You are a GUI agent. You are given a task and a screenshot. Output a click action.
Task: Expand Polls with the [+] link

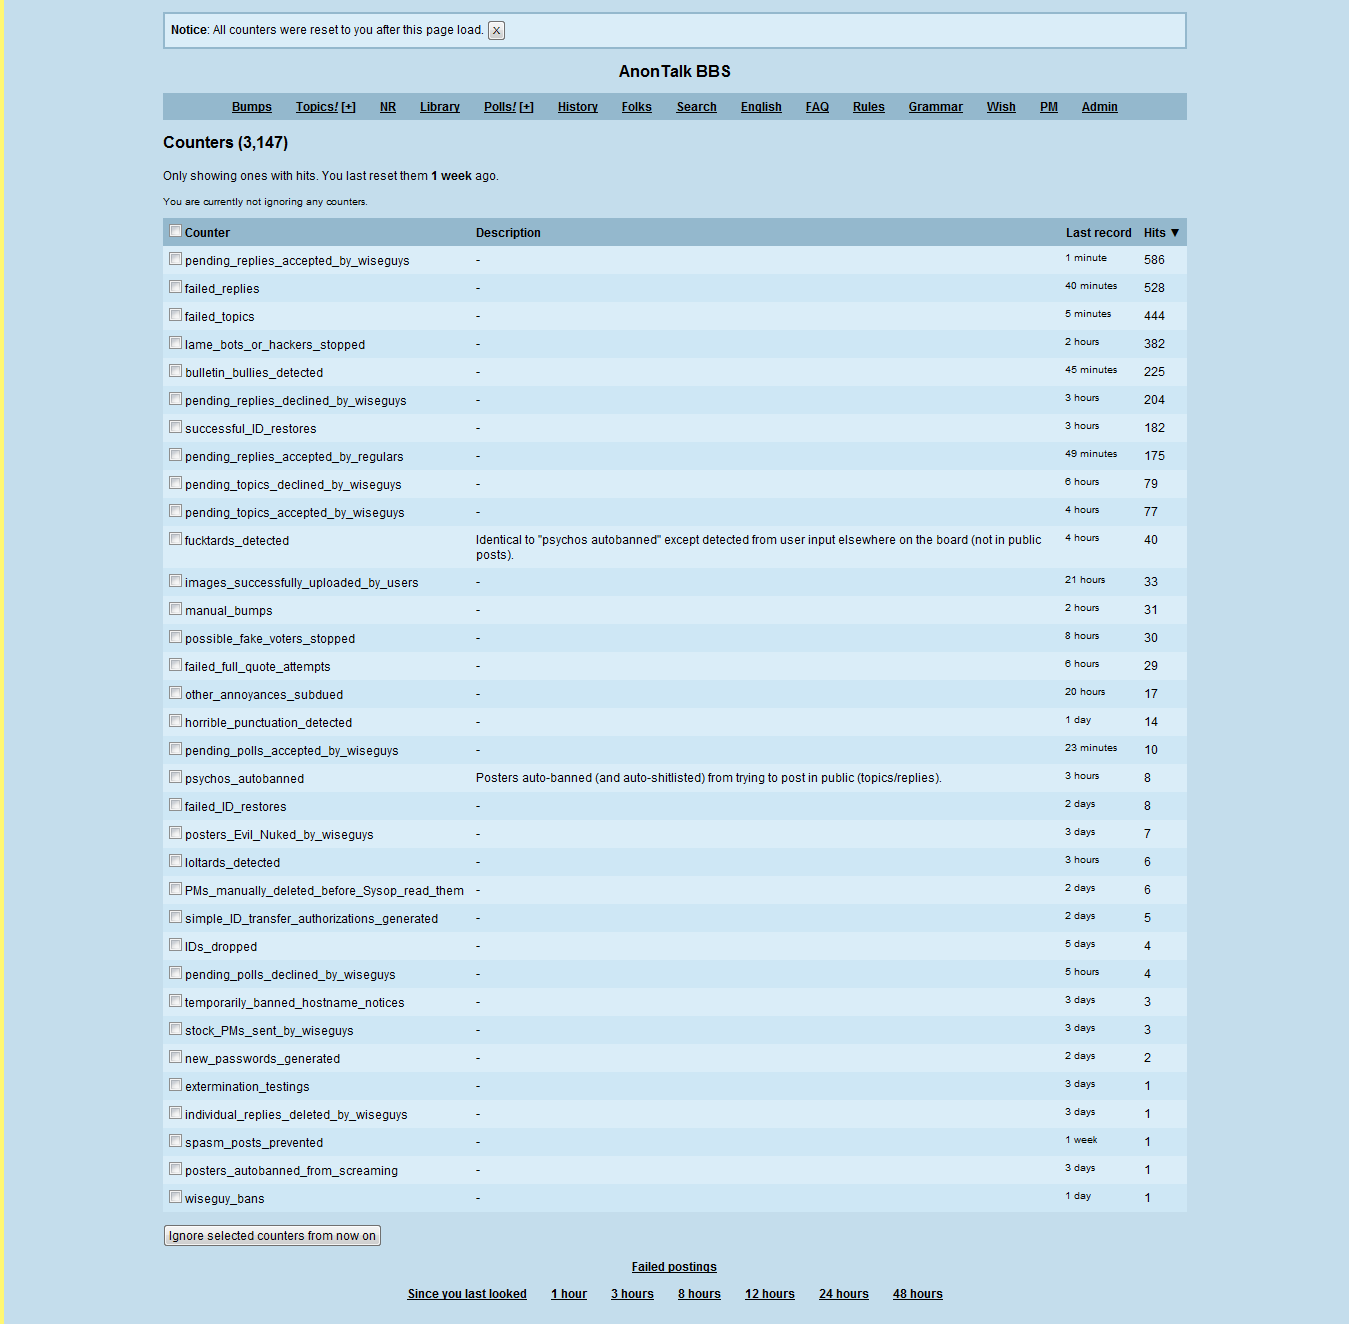[526, 107]
